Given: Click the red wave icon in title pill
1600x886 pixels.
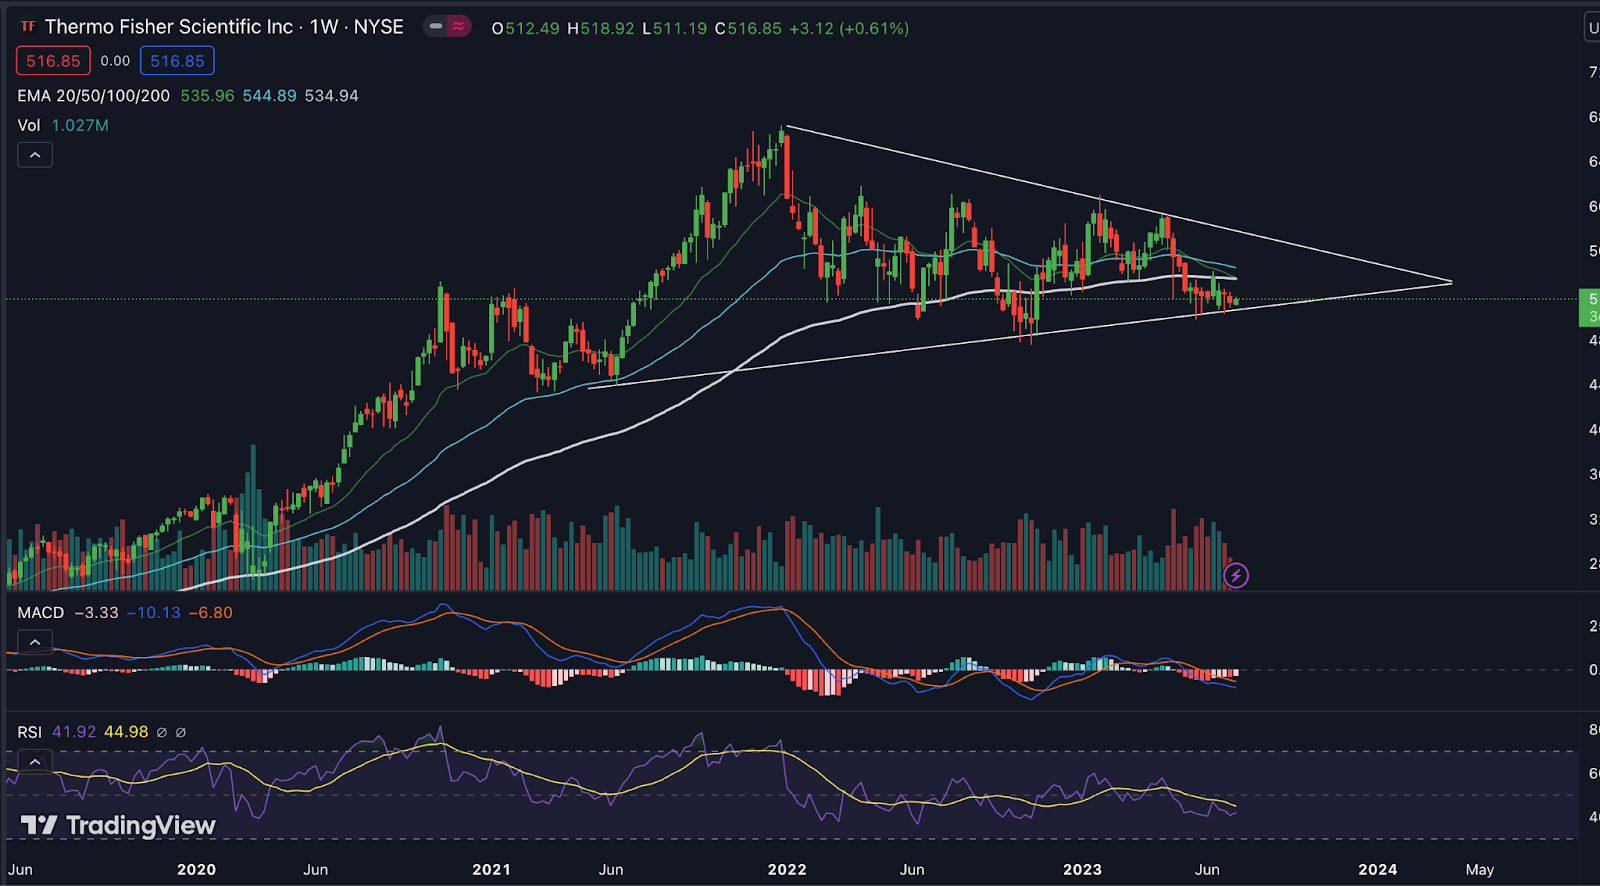Looking at the screenshot, I should click(458, 27).
